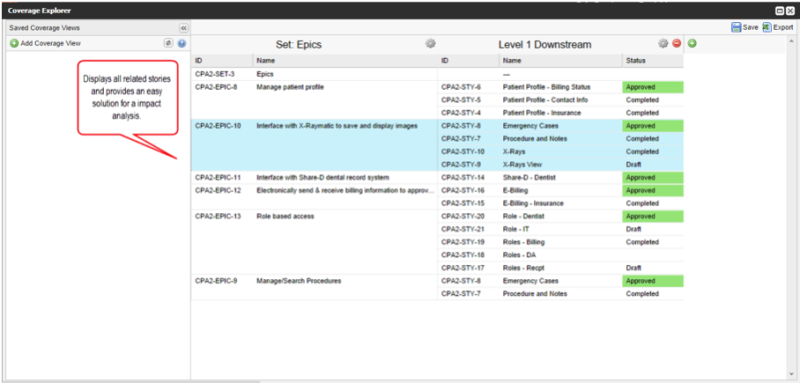Open settings gear for Set: Epics

coord(431,44)
